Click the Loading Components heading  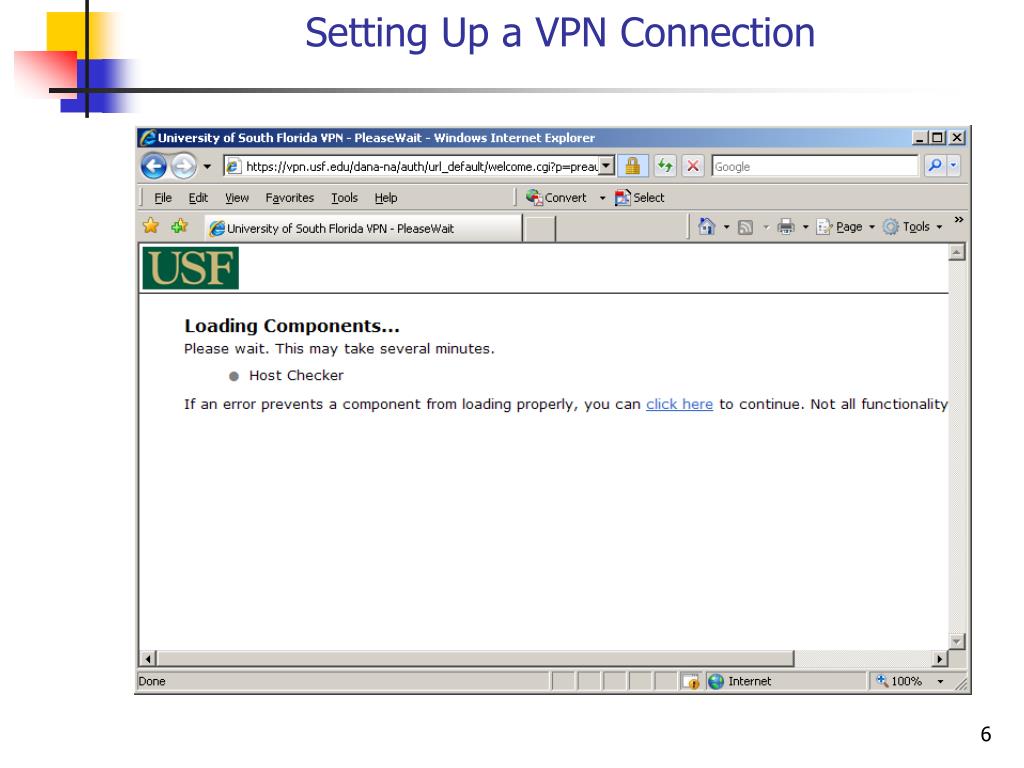tap(292, 326)
